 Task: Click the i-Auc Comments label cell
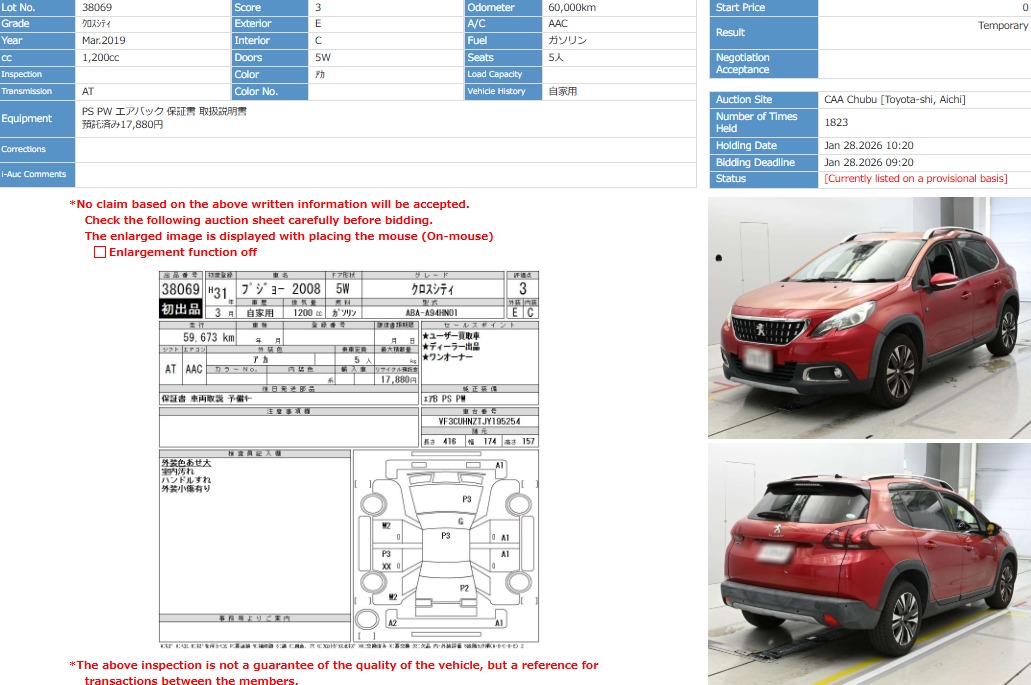coord(37,175)
